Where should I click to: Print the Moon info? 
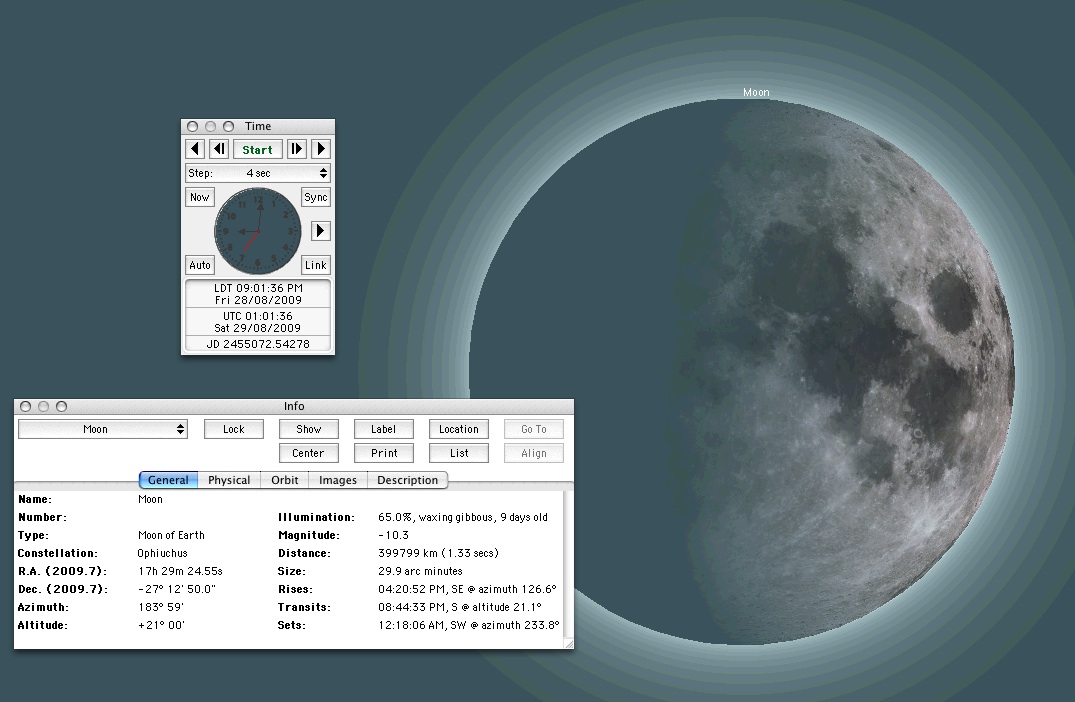(x=383, y=453)
